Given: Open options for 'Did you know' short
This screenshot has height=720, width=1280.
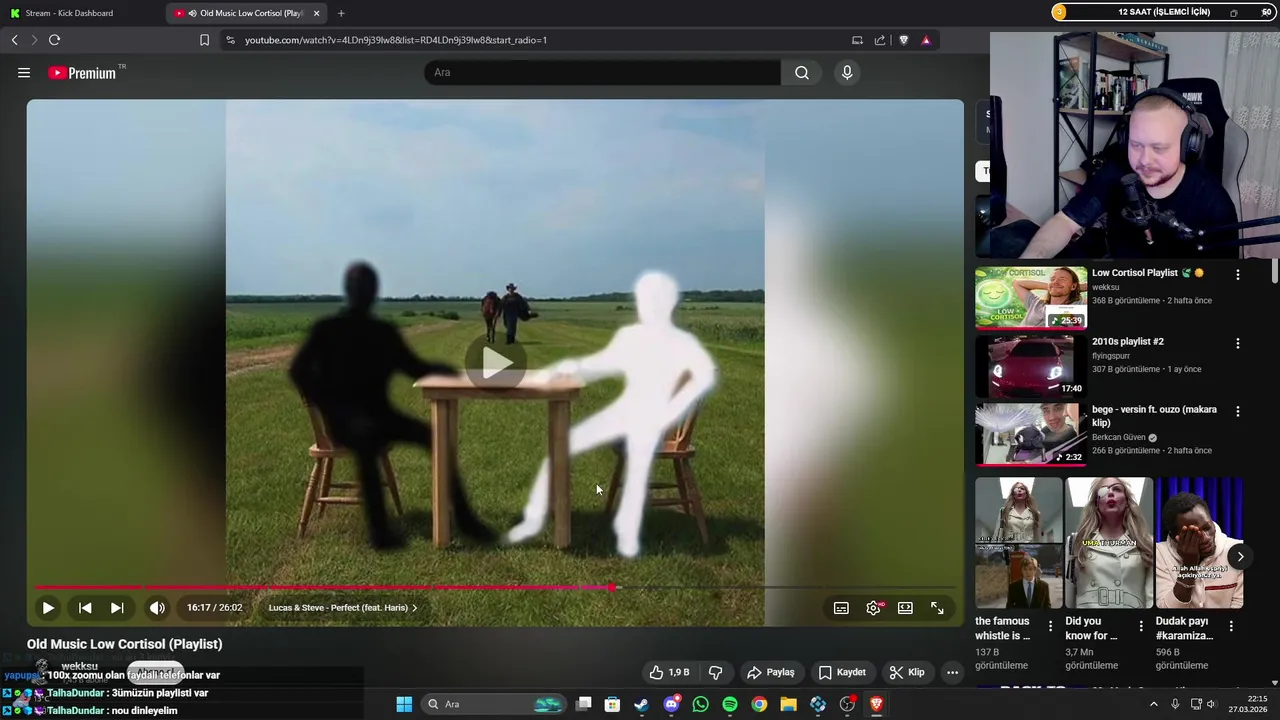Looking at the screenshot, I should pos(1141,626).
